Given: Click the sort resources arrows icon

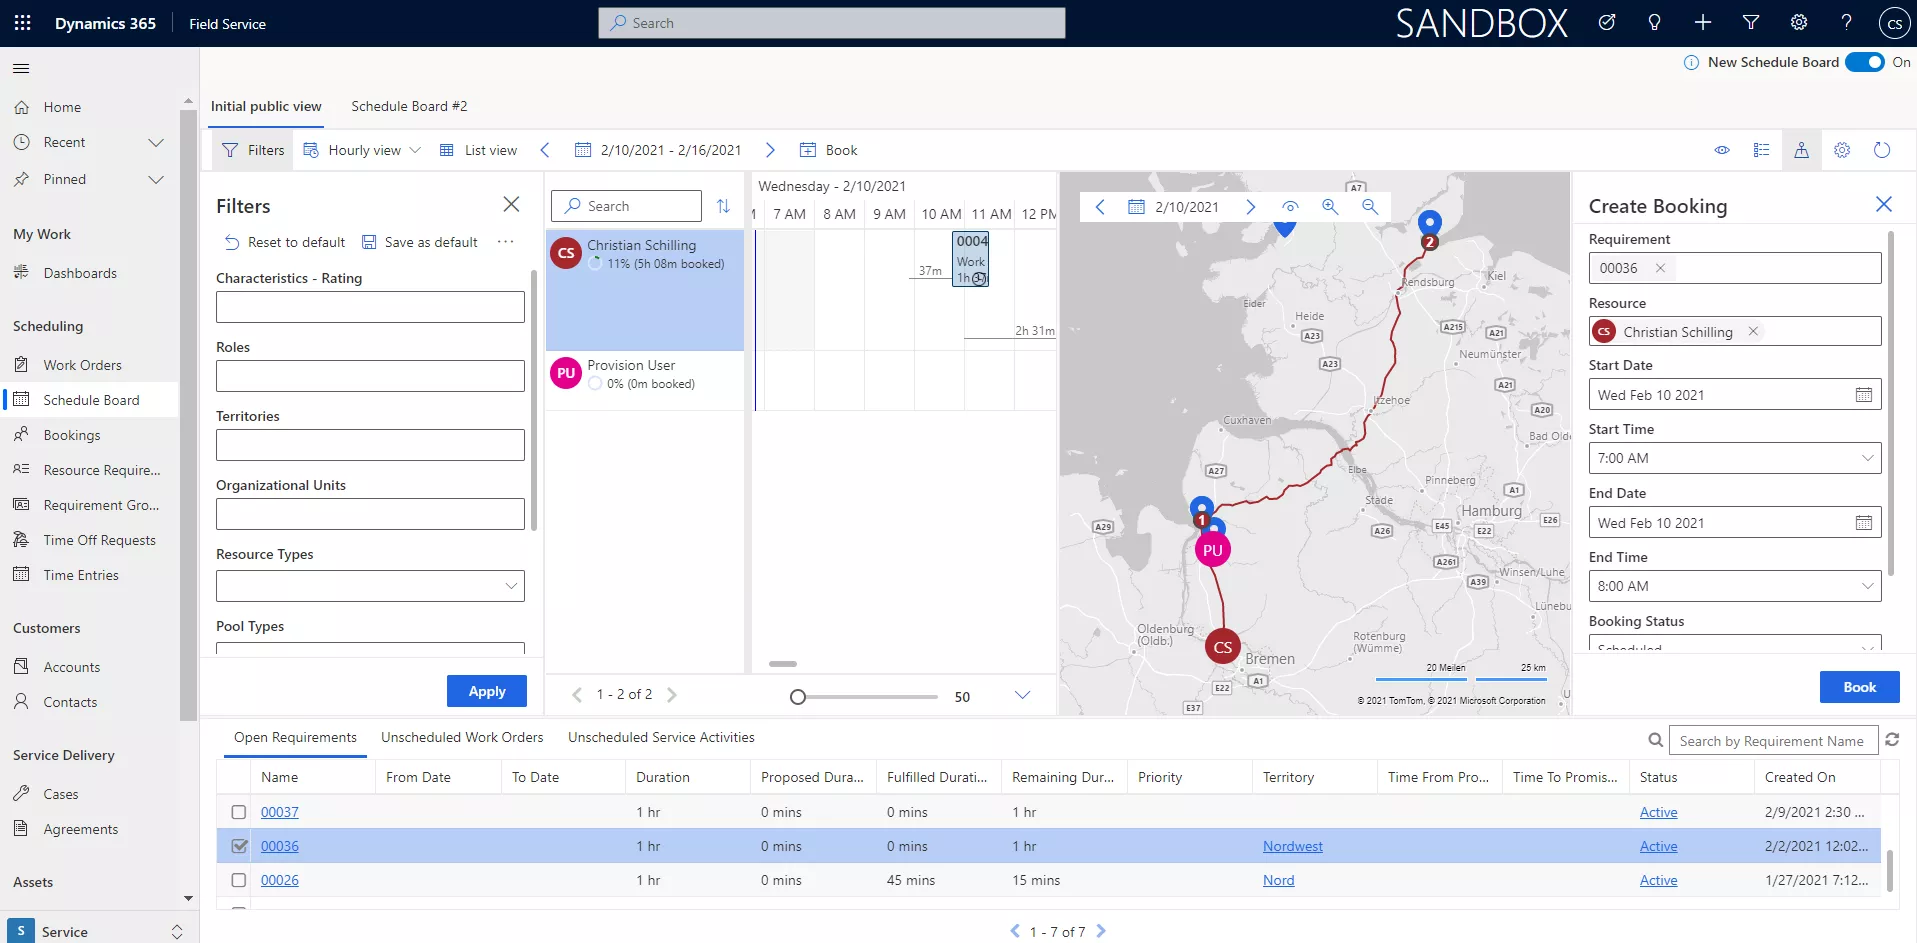Looking at the screenshot, I should click(x=723, y=206).
